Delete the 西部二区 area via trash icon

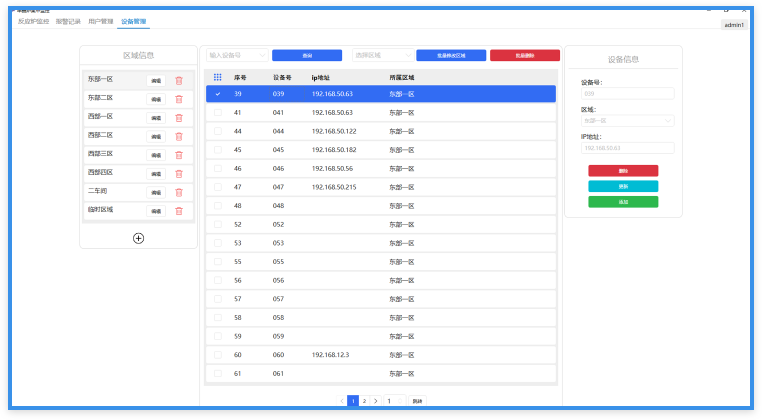tap(179, 136)
